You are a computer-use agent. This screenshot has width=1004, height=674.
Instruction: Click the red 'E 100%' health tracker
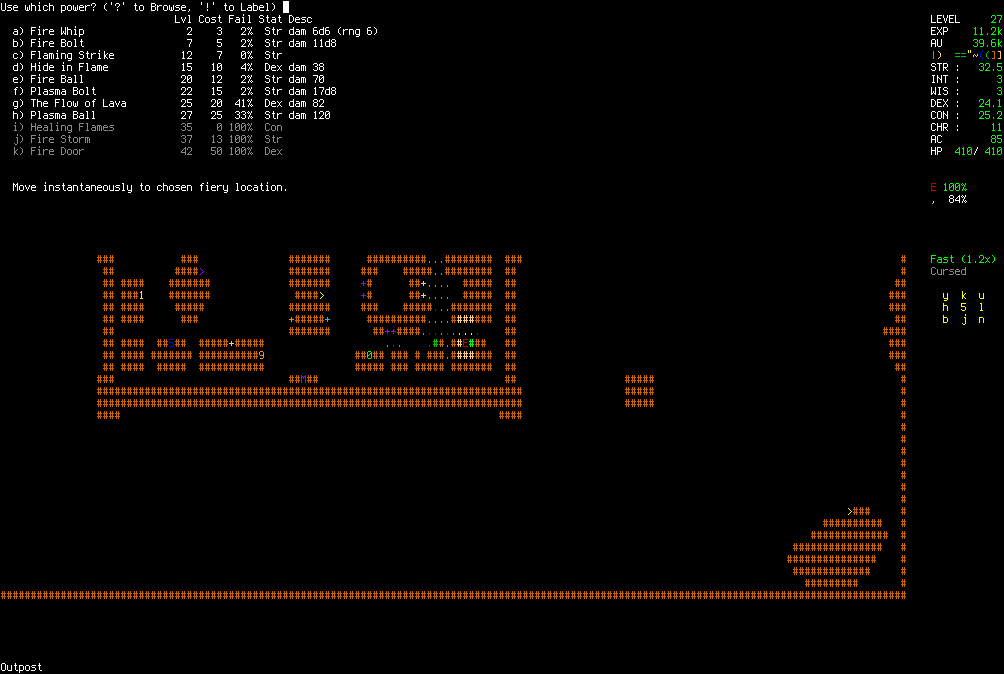point(948,188)
